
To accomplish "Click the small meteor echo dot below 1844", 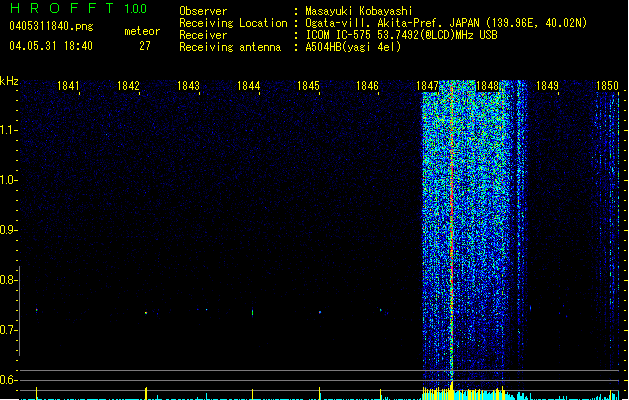I will tap(252, 312).
